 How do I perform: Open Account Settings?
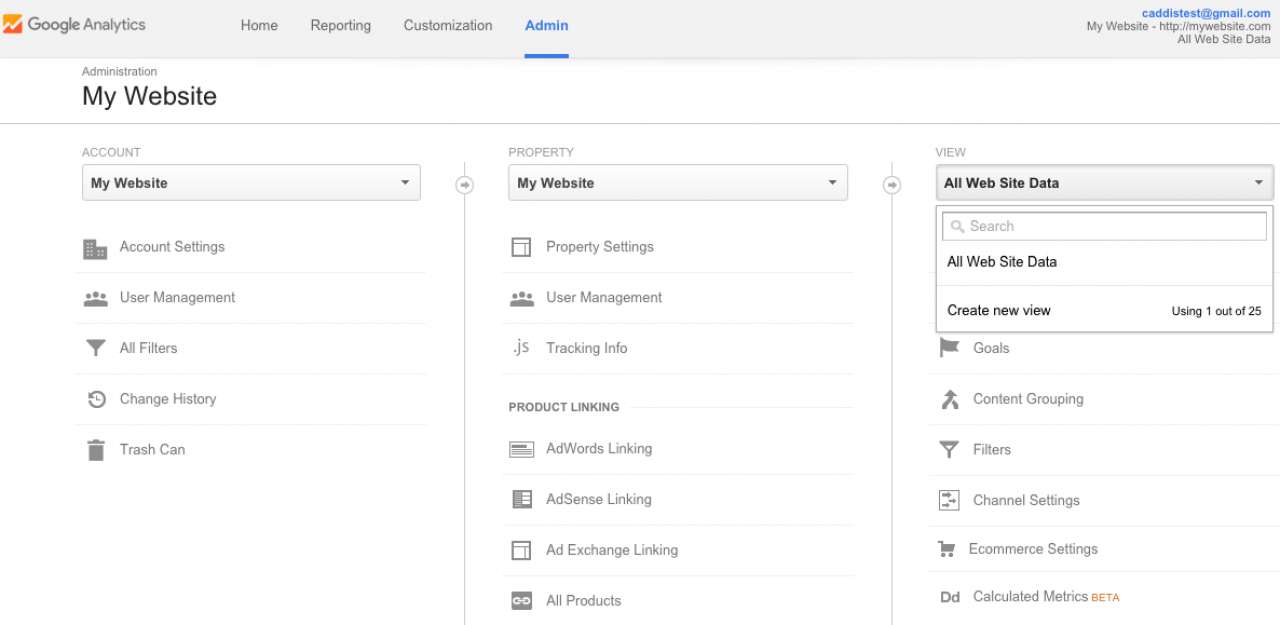[172, 247]
